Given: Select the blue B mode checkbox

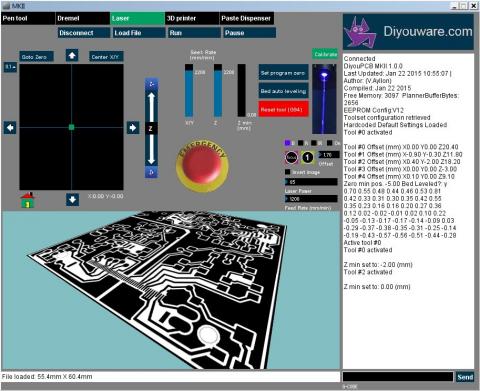Looking at the screenshot, I should coord(287,143).
